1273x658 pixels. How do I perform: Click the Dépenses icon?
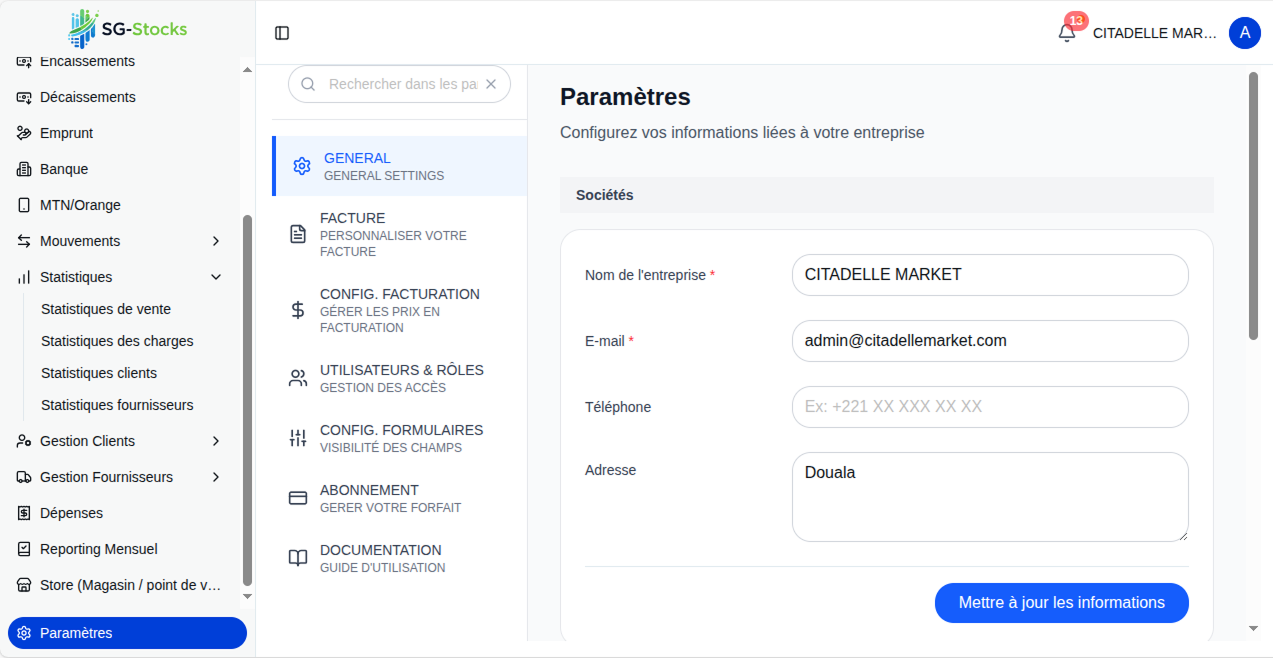click(x=24, y=513)
